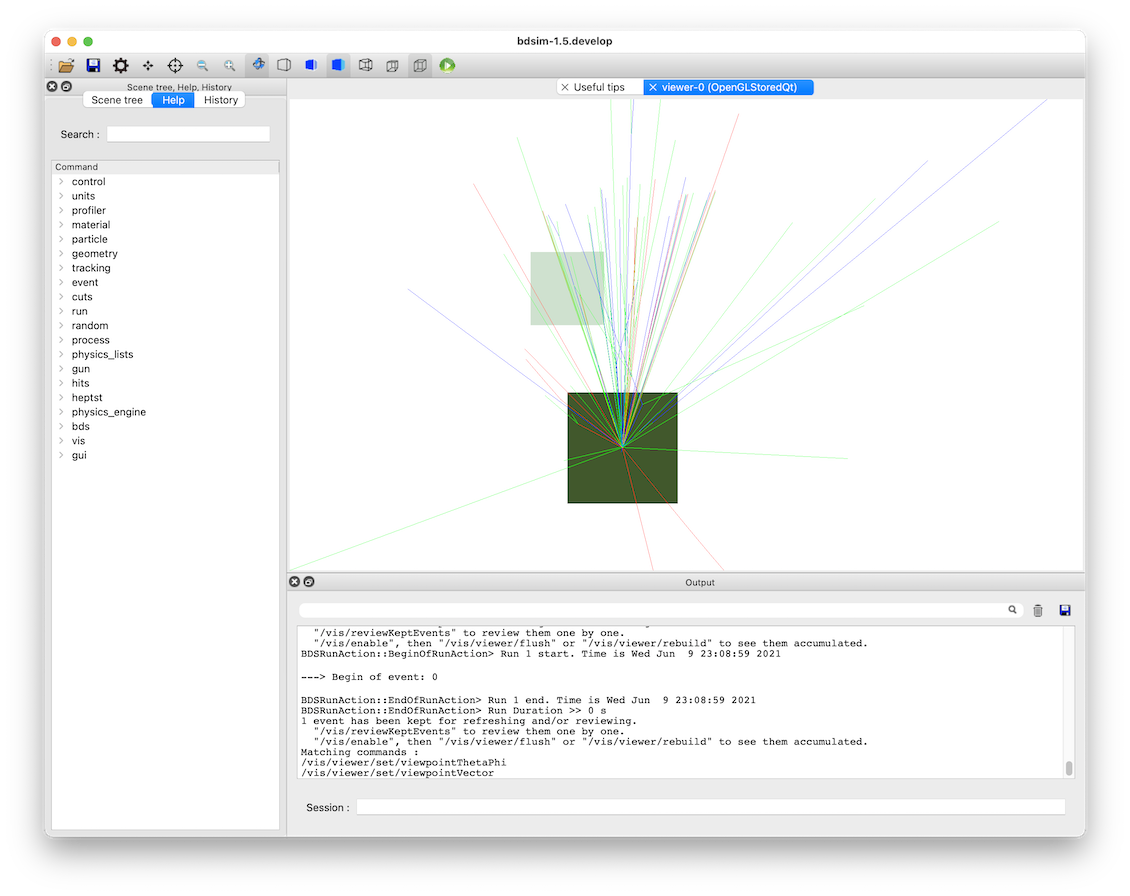Clear output with trash icon

(x=1038, y=611)
